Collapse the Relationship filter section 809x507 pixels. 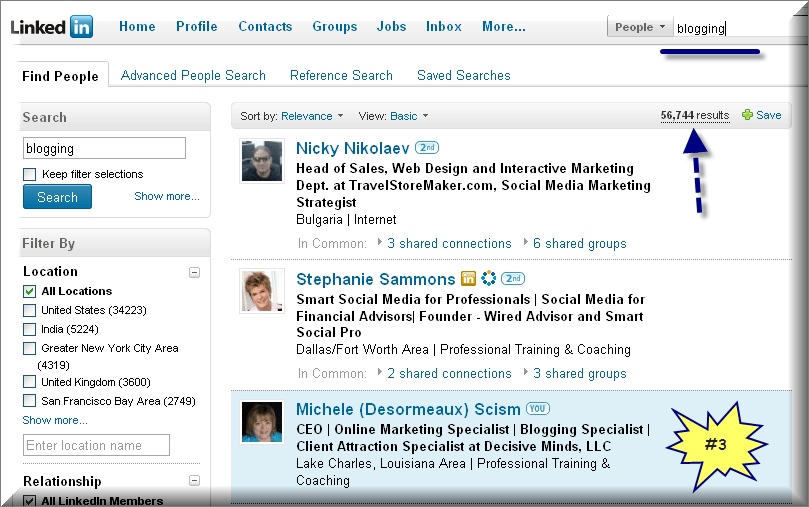[195, 481]
